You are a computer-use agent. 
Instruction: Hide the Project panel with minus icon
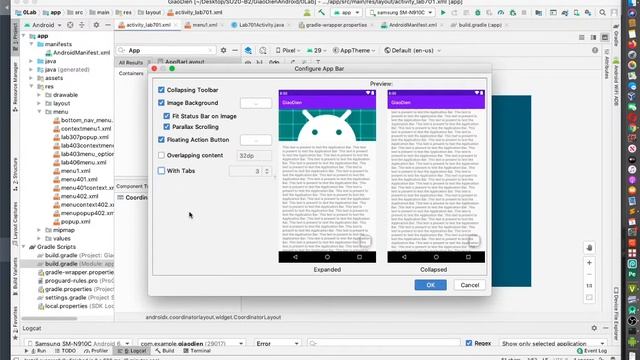point(107,25)
